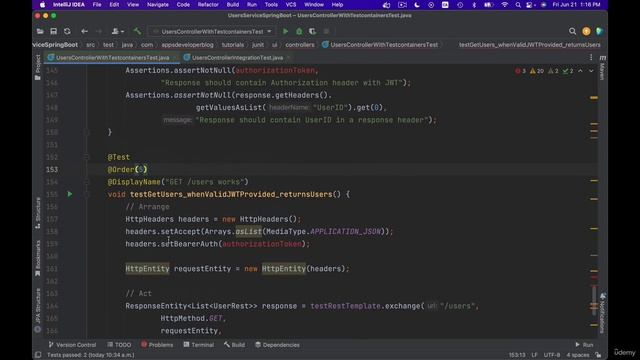The width and height of the screenshot is (640, 360).
Task: Open the Terminal tool window
Action: click(x=198, y=345)
